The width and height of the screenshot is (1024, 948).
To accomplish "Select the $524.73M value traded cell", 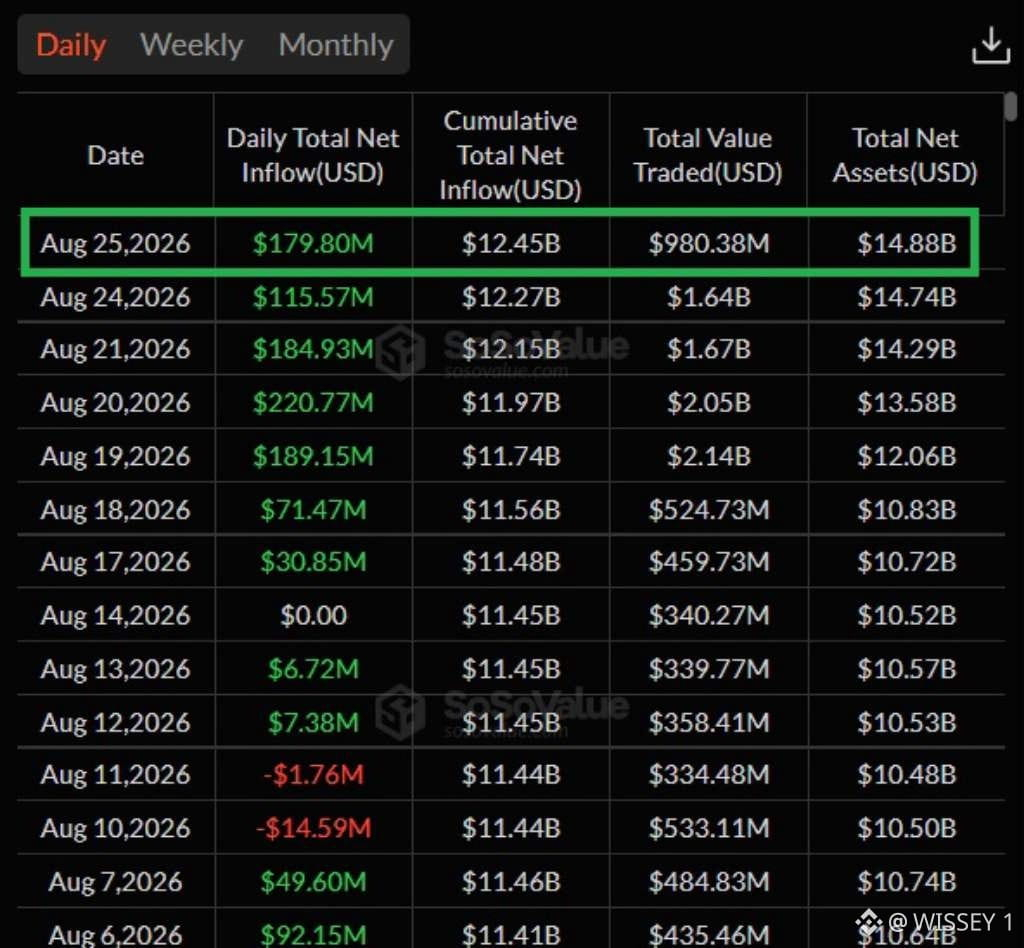I will (x=709, y=510).
